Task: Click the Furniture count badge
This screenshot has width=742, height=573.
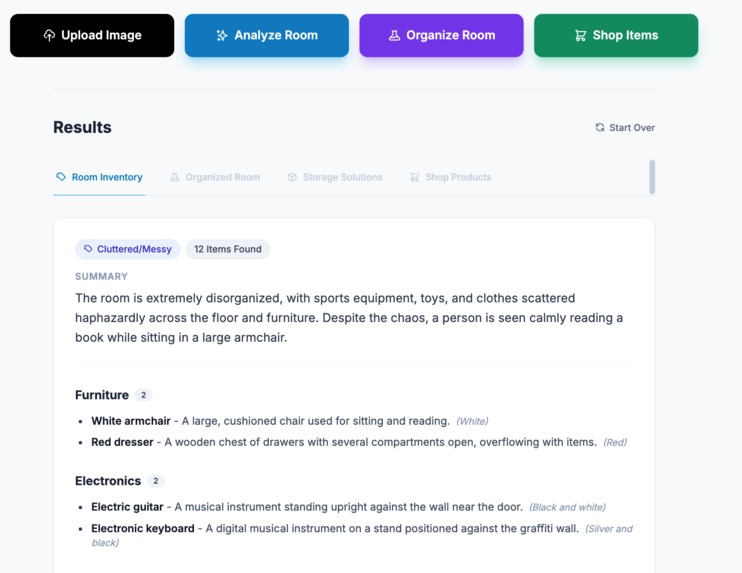Action: pos(143,395)
